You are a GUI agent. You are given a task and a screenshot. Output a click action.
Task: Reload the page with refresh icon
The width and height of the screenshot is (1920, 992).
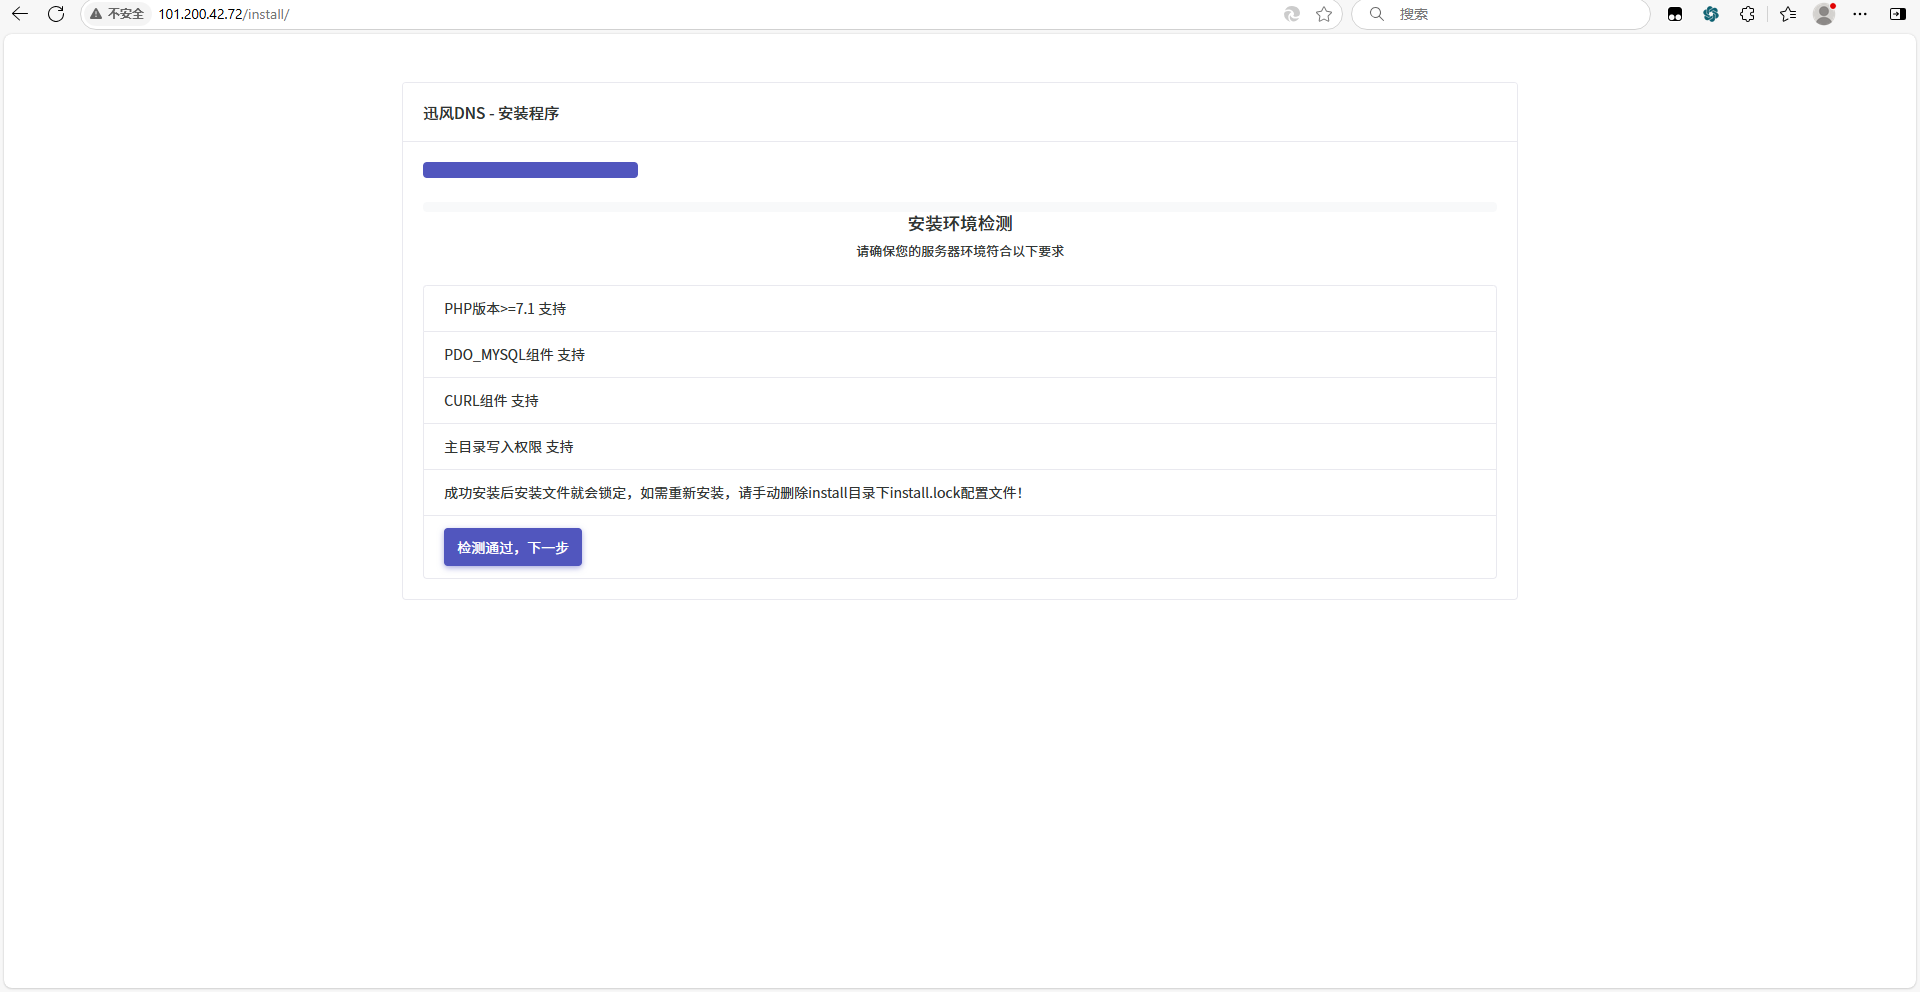[56, 14]
